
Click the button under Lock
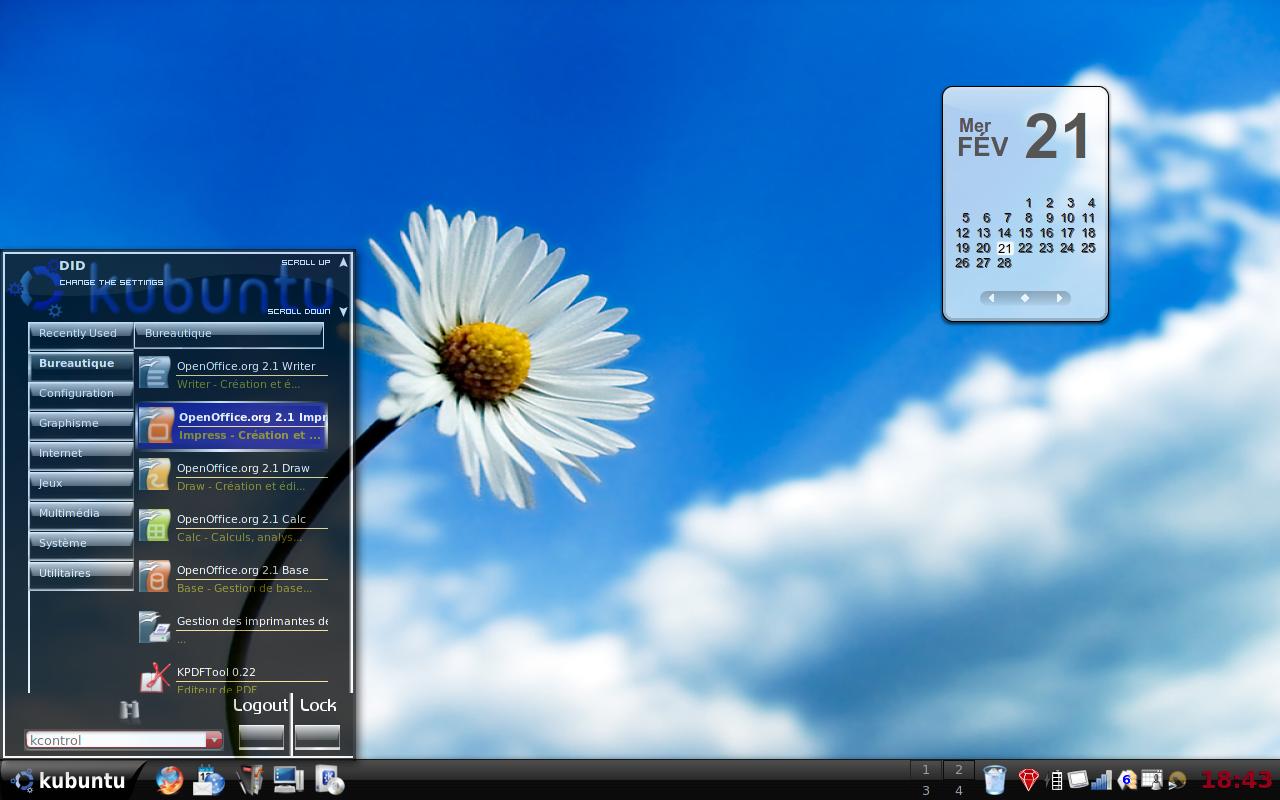317,737
